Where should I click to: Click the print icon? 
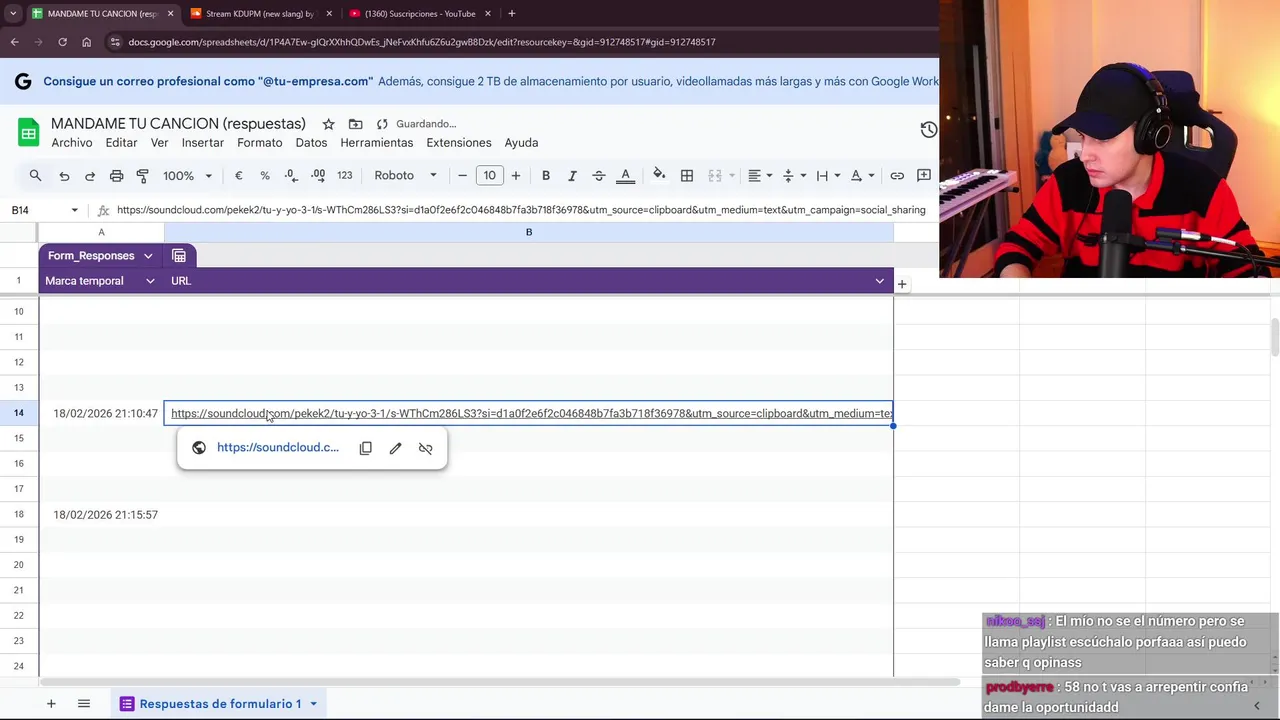tap(116, 175)
